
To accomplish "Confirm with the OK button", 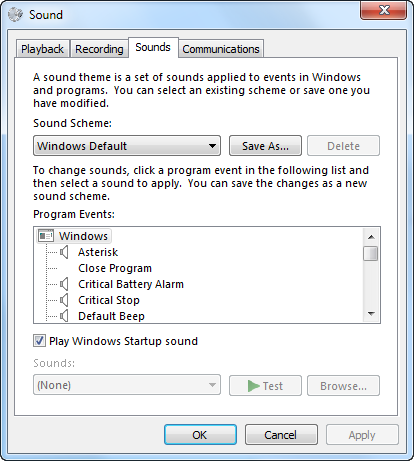I will 200,435.
